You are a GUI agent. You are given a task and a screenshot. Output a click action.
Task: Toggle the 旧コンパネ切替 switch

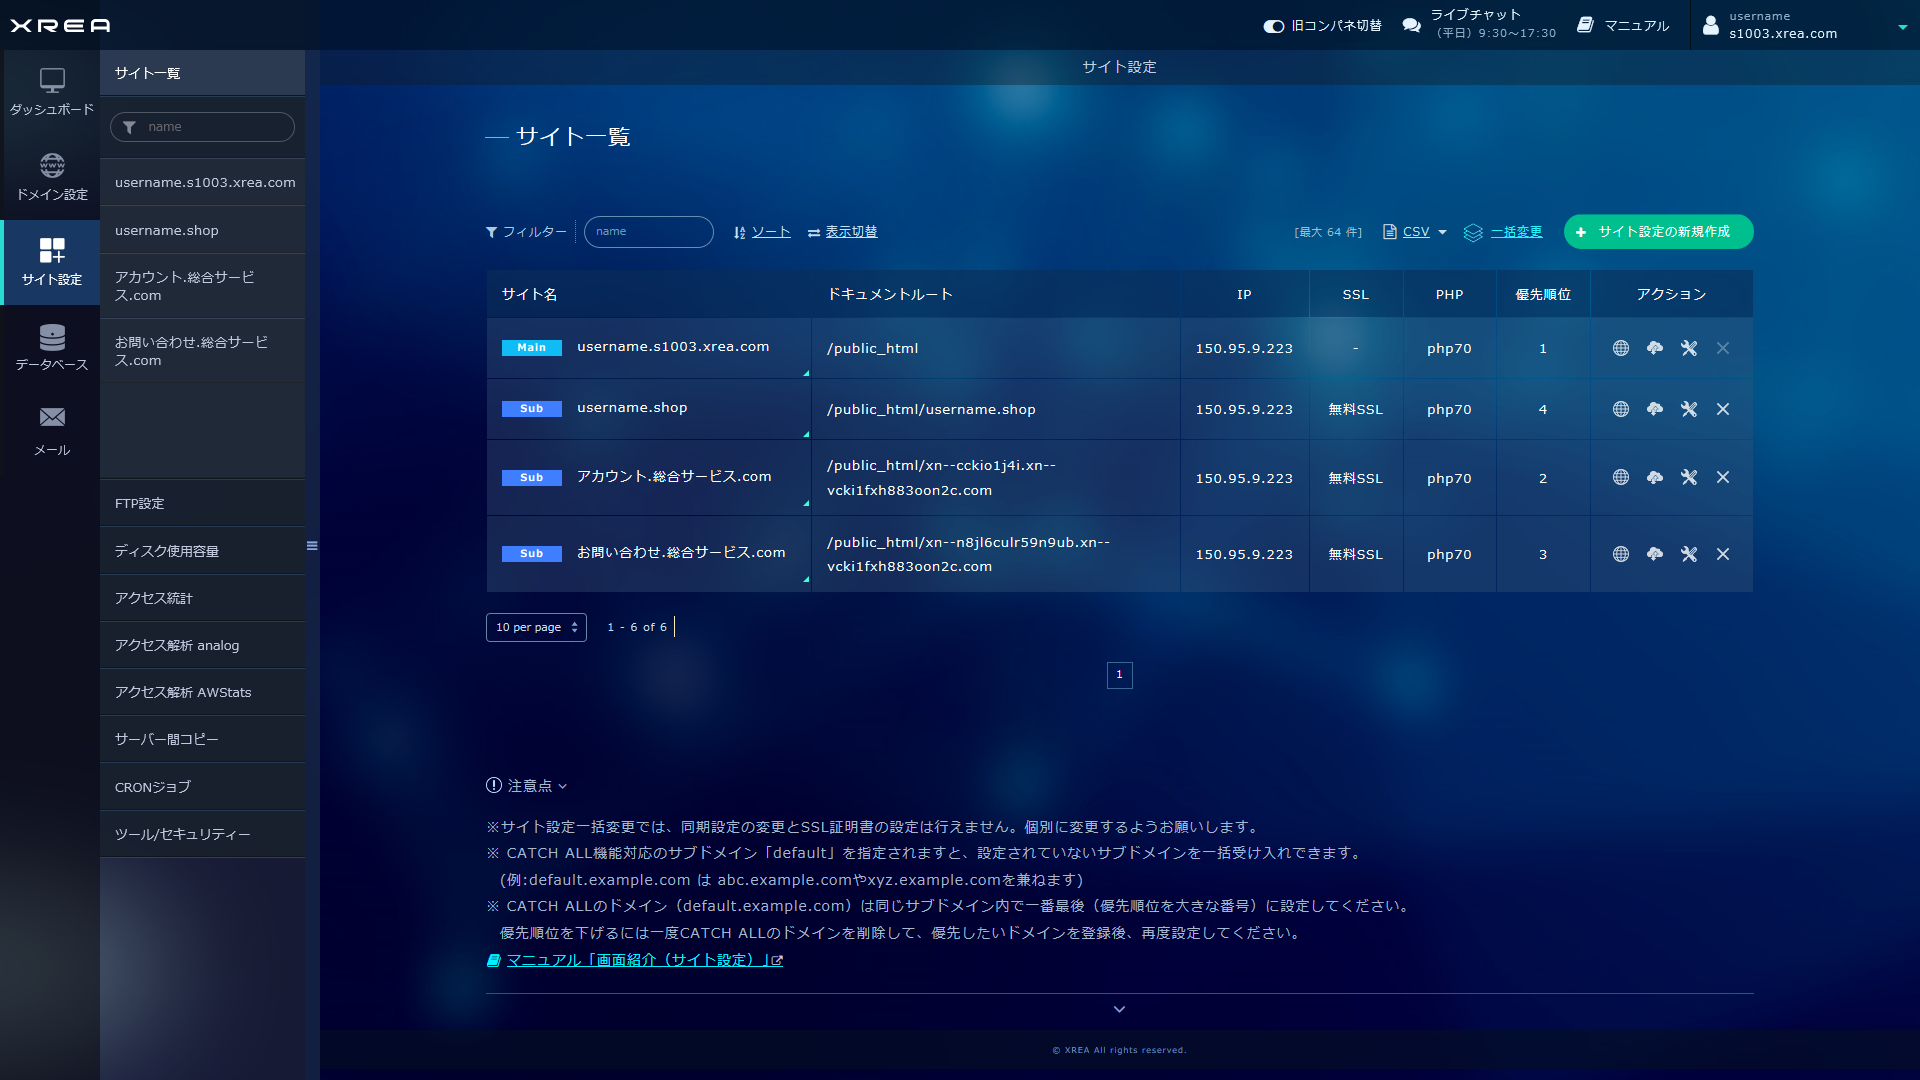[1274, 26]
